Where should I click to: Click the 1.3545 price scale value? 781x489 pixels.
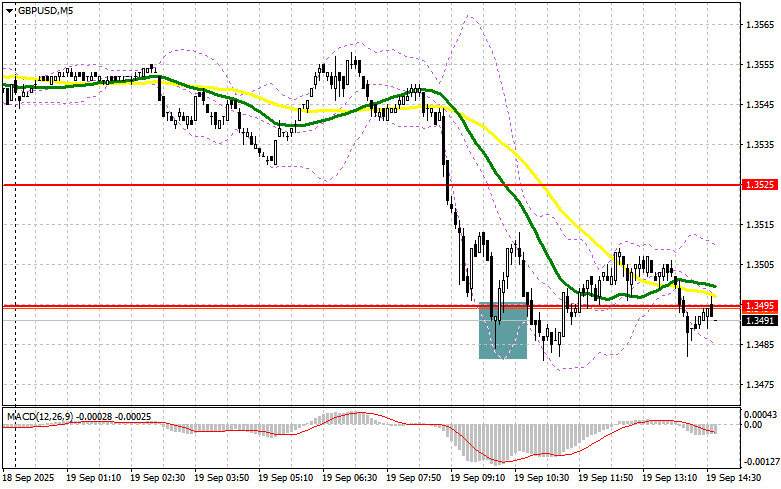(x=760, y=105)
